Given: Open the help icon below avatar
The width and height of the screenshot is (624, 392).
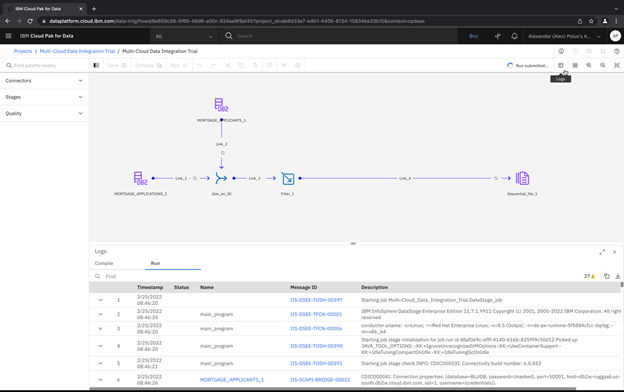Looking at the screenshot, I should coord(617,51).
